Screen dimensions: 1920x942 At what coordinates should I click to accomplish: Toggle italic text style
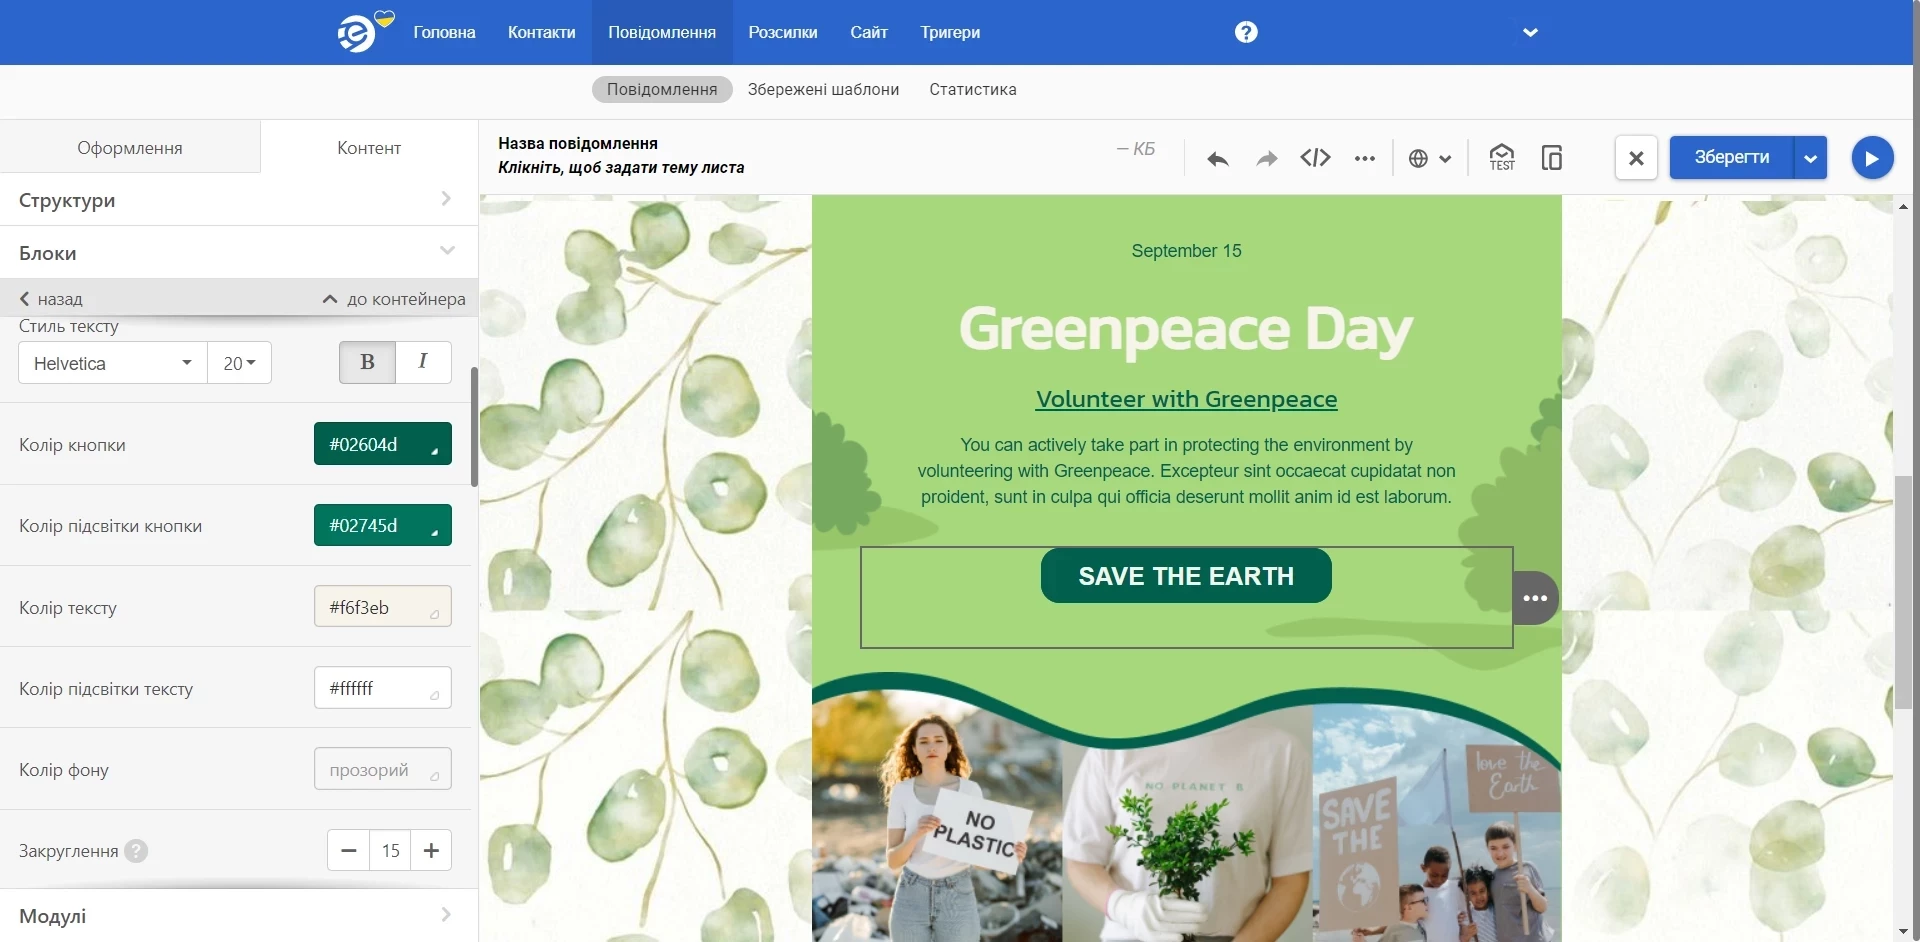tap(423, 362)
